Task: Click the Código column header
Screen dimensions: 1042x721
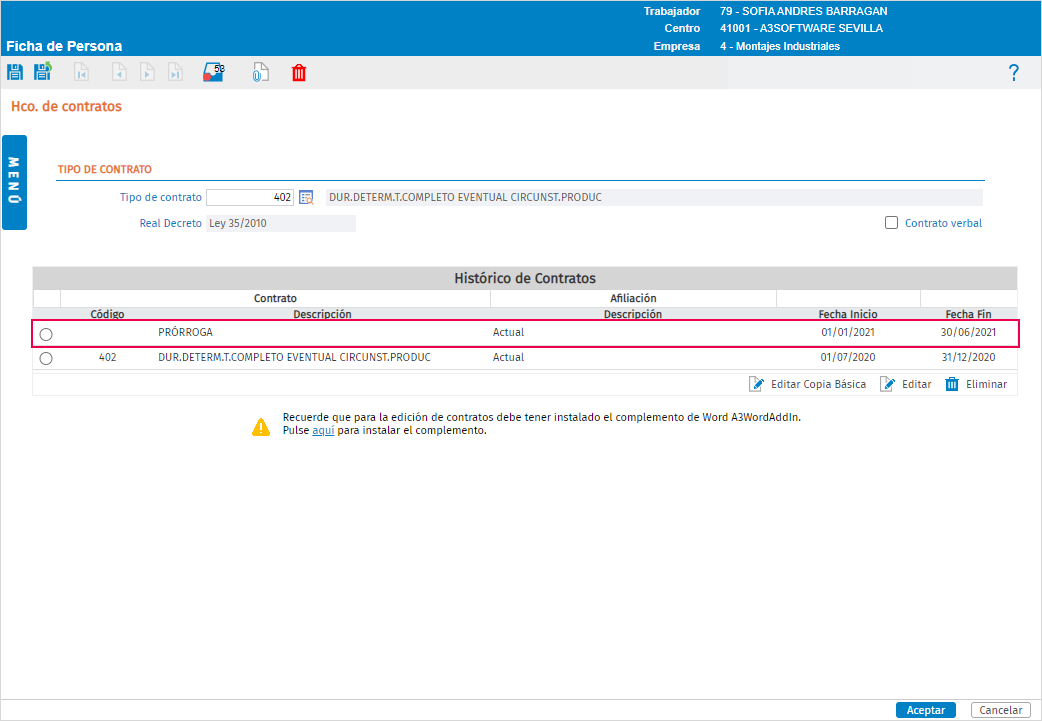Action: (107, 314)
